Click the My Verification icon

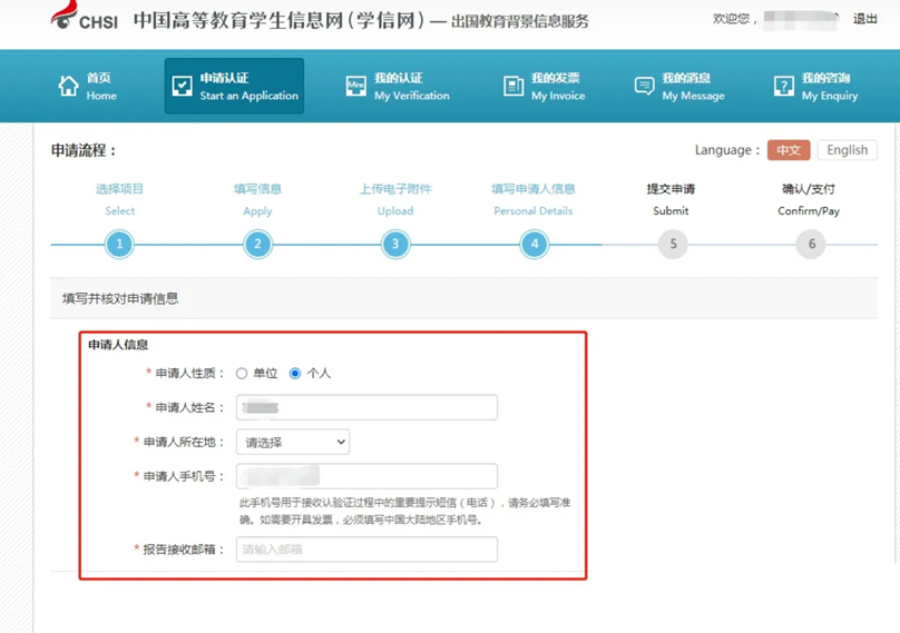[356, 86]
